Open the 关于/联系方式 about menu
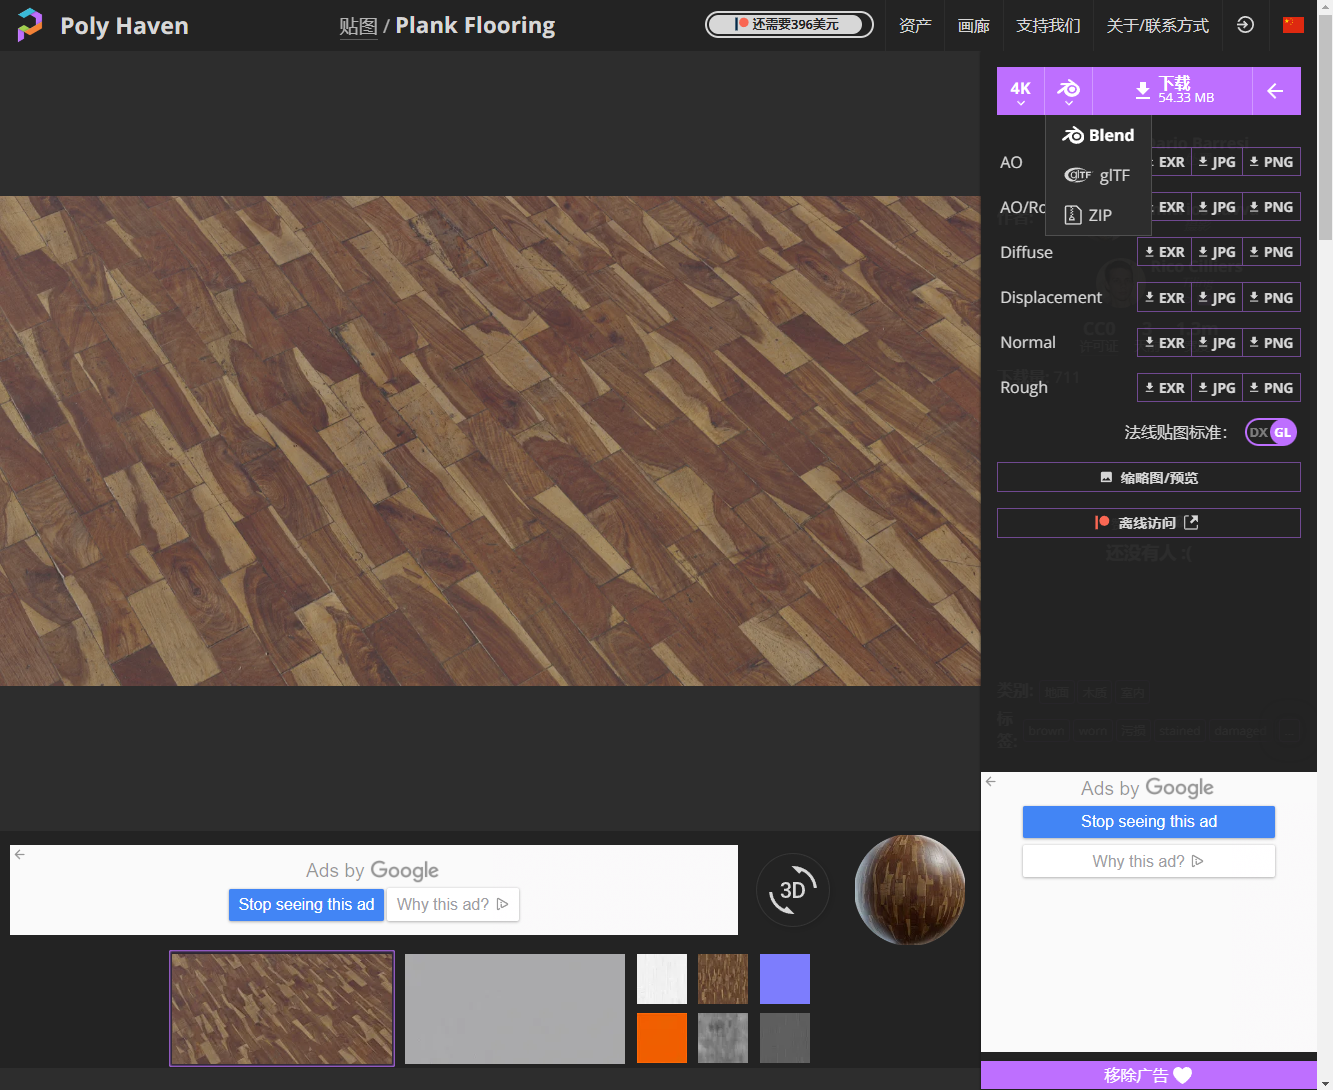 (x=1158, y=25)
